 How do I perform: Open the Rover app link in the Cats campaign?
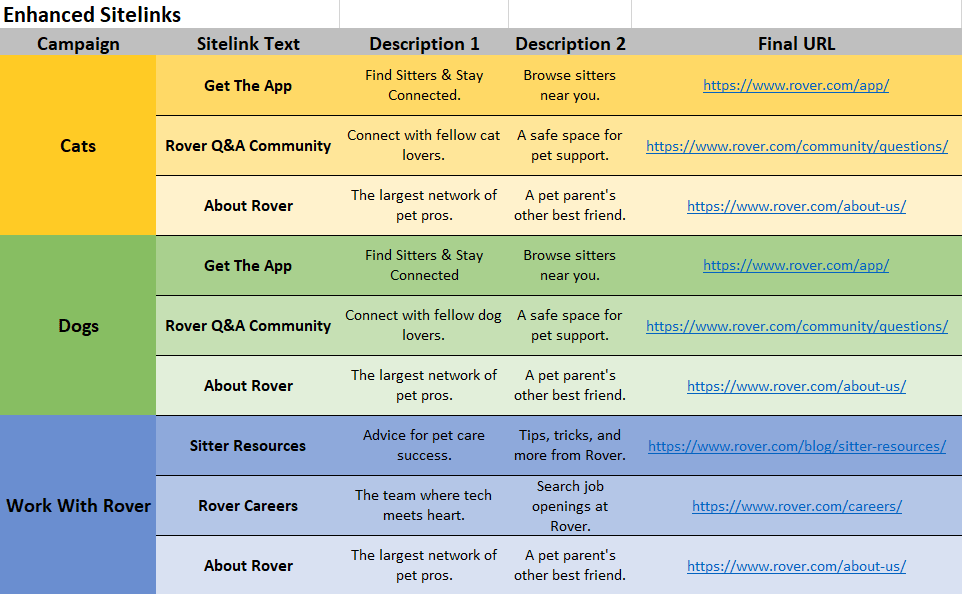pyautogui.click(x=795, y=86)
